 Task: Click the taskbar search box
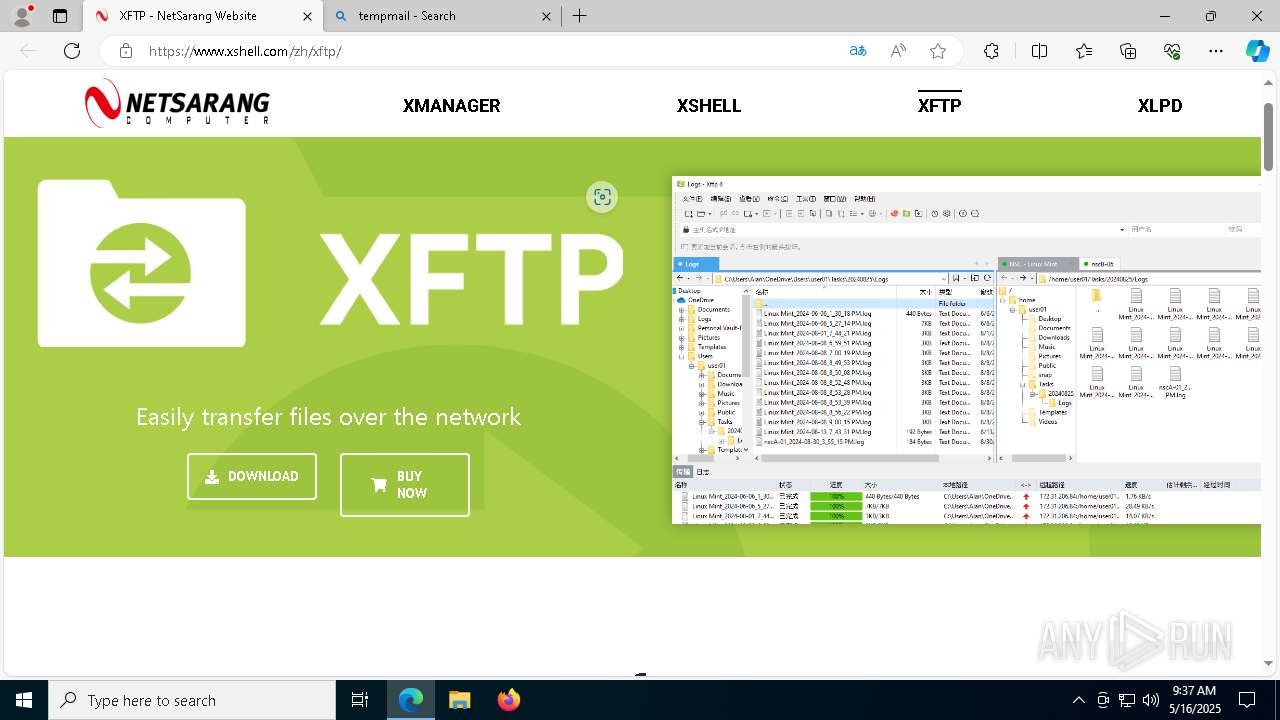click(192, 700)
